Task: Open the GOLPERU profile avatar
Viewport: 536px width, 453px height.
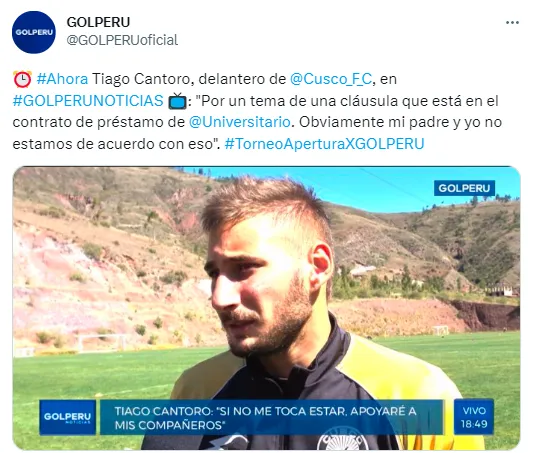Action: coord(34,32)
